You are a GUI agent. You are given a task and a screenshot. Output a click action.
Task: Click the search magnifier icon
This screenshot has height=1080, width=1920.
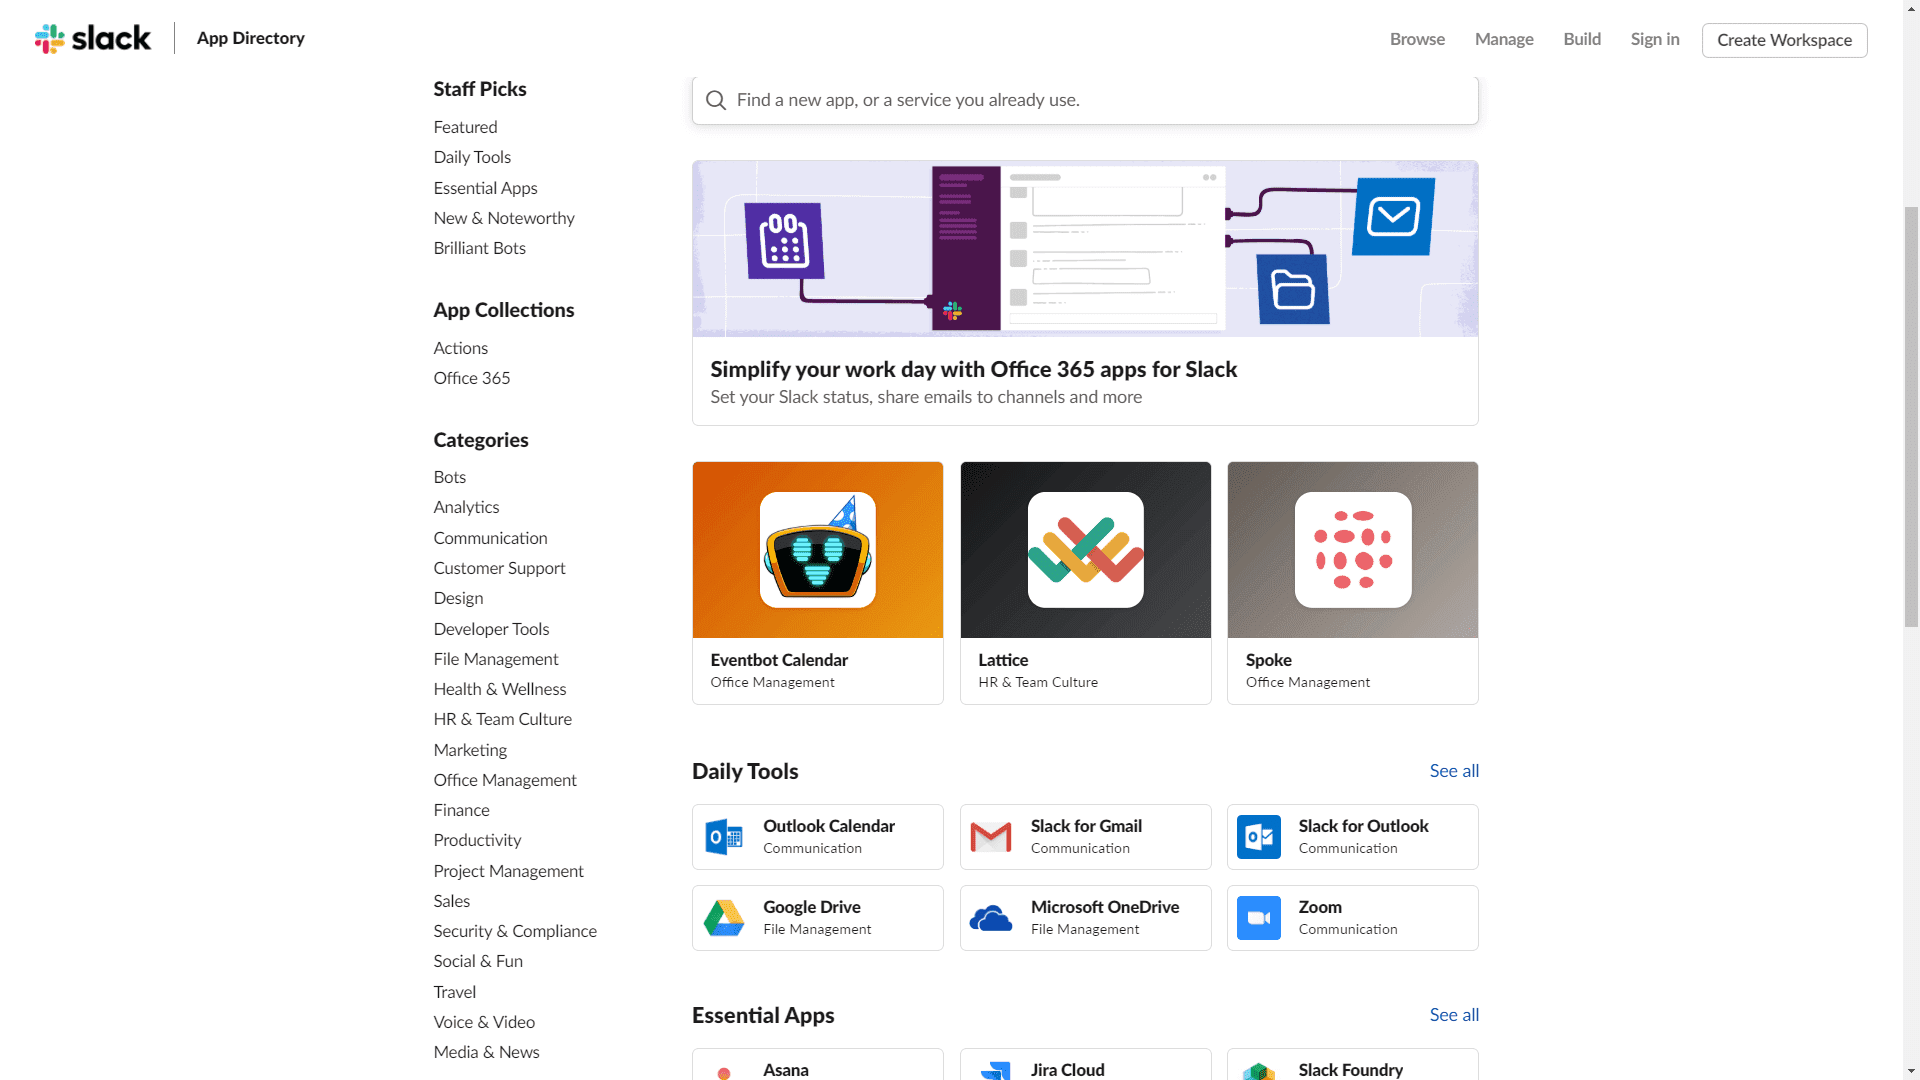pyautogui.click(x=715, y=100)
